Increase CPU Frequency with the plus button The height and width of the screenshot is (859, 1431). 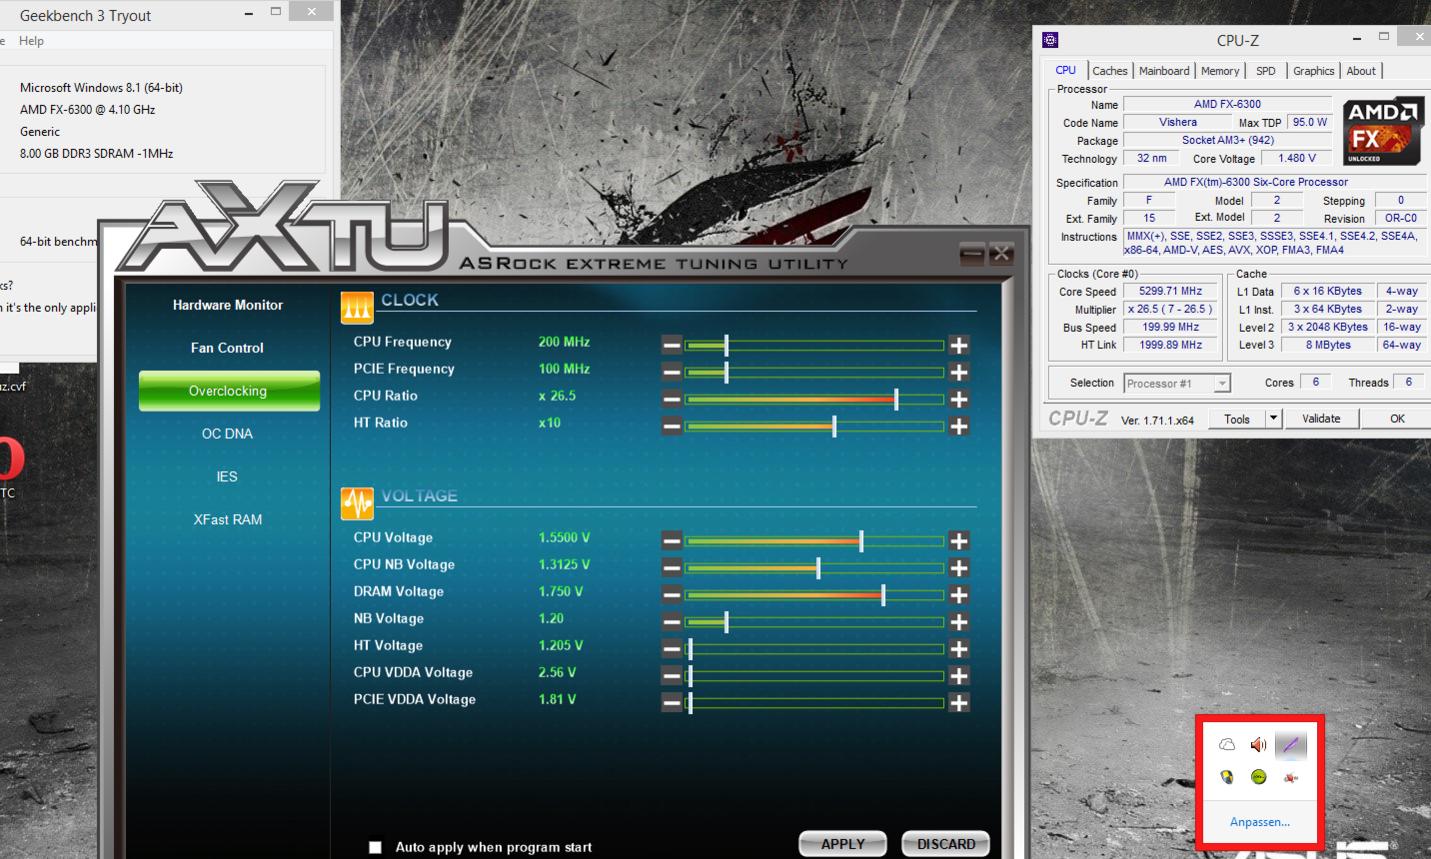tap(959, 345)
